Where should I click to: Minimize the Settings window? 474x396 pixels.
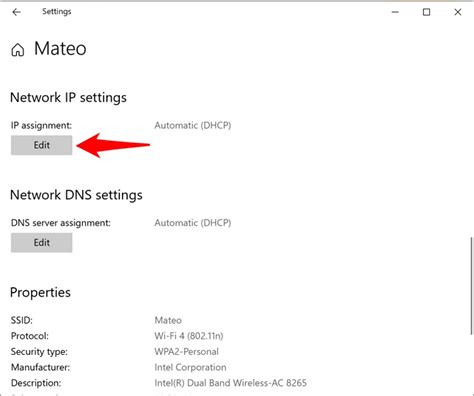click(x=395, y=12)
